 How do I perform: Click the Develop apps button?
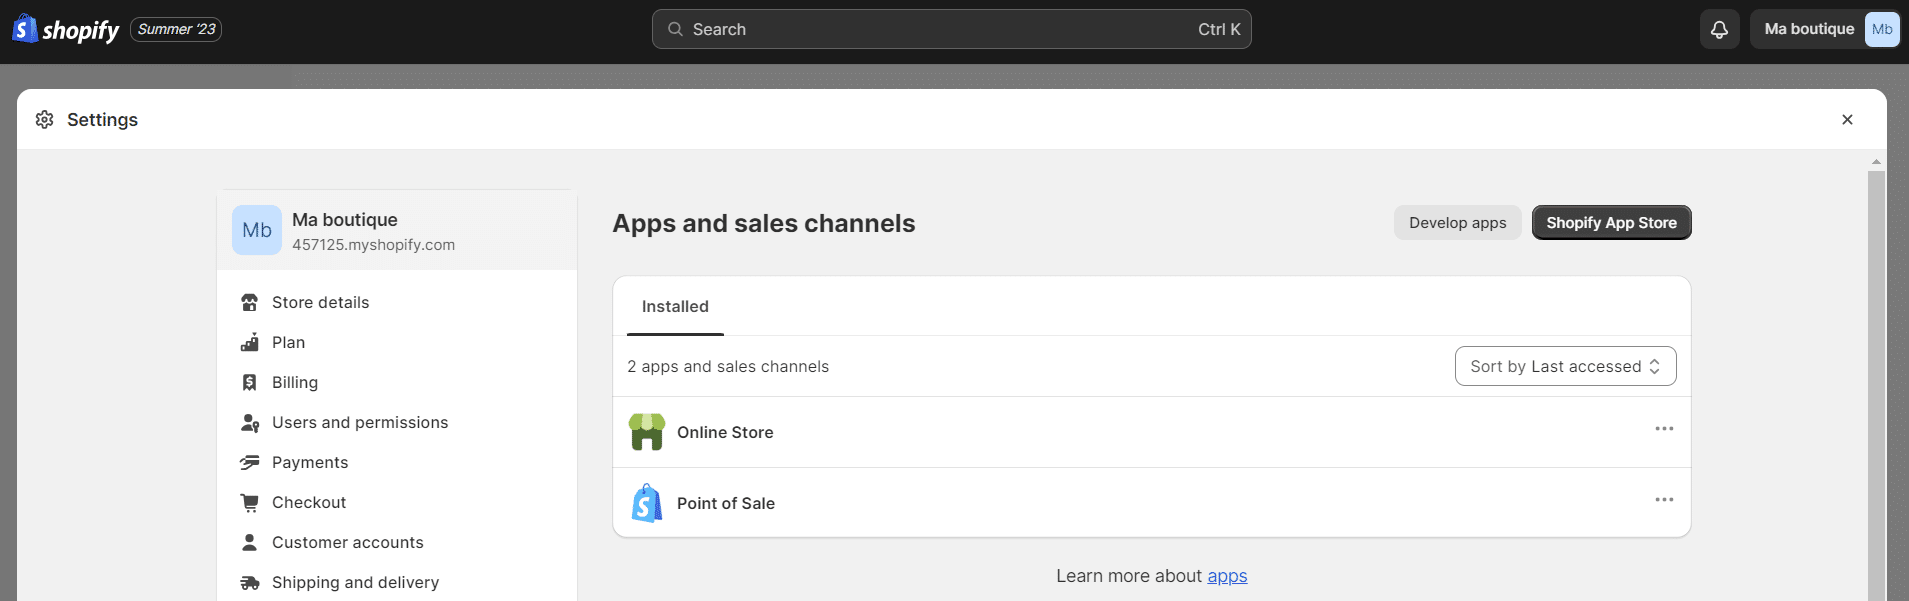(1457, 223)
